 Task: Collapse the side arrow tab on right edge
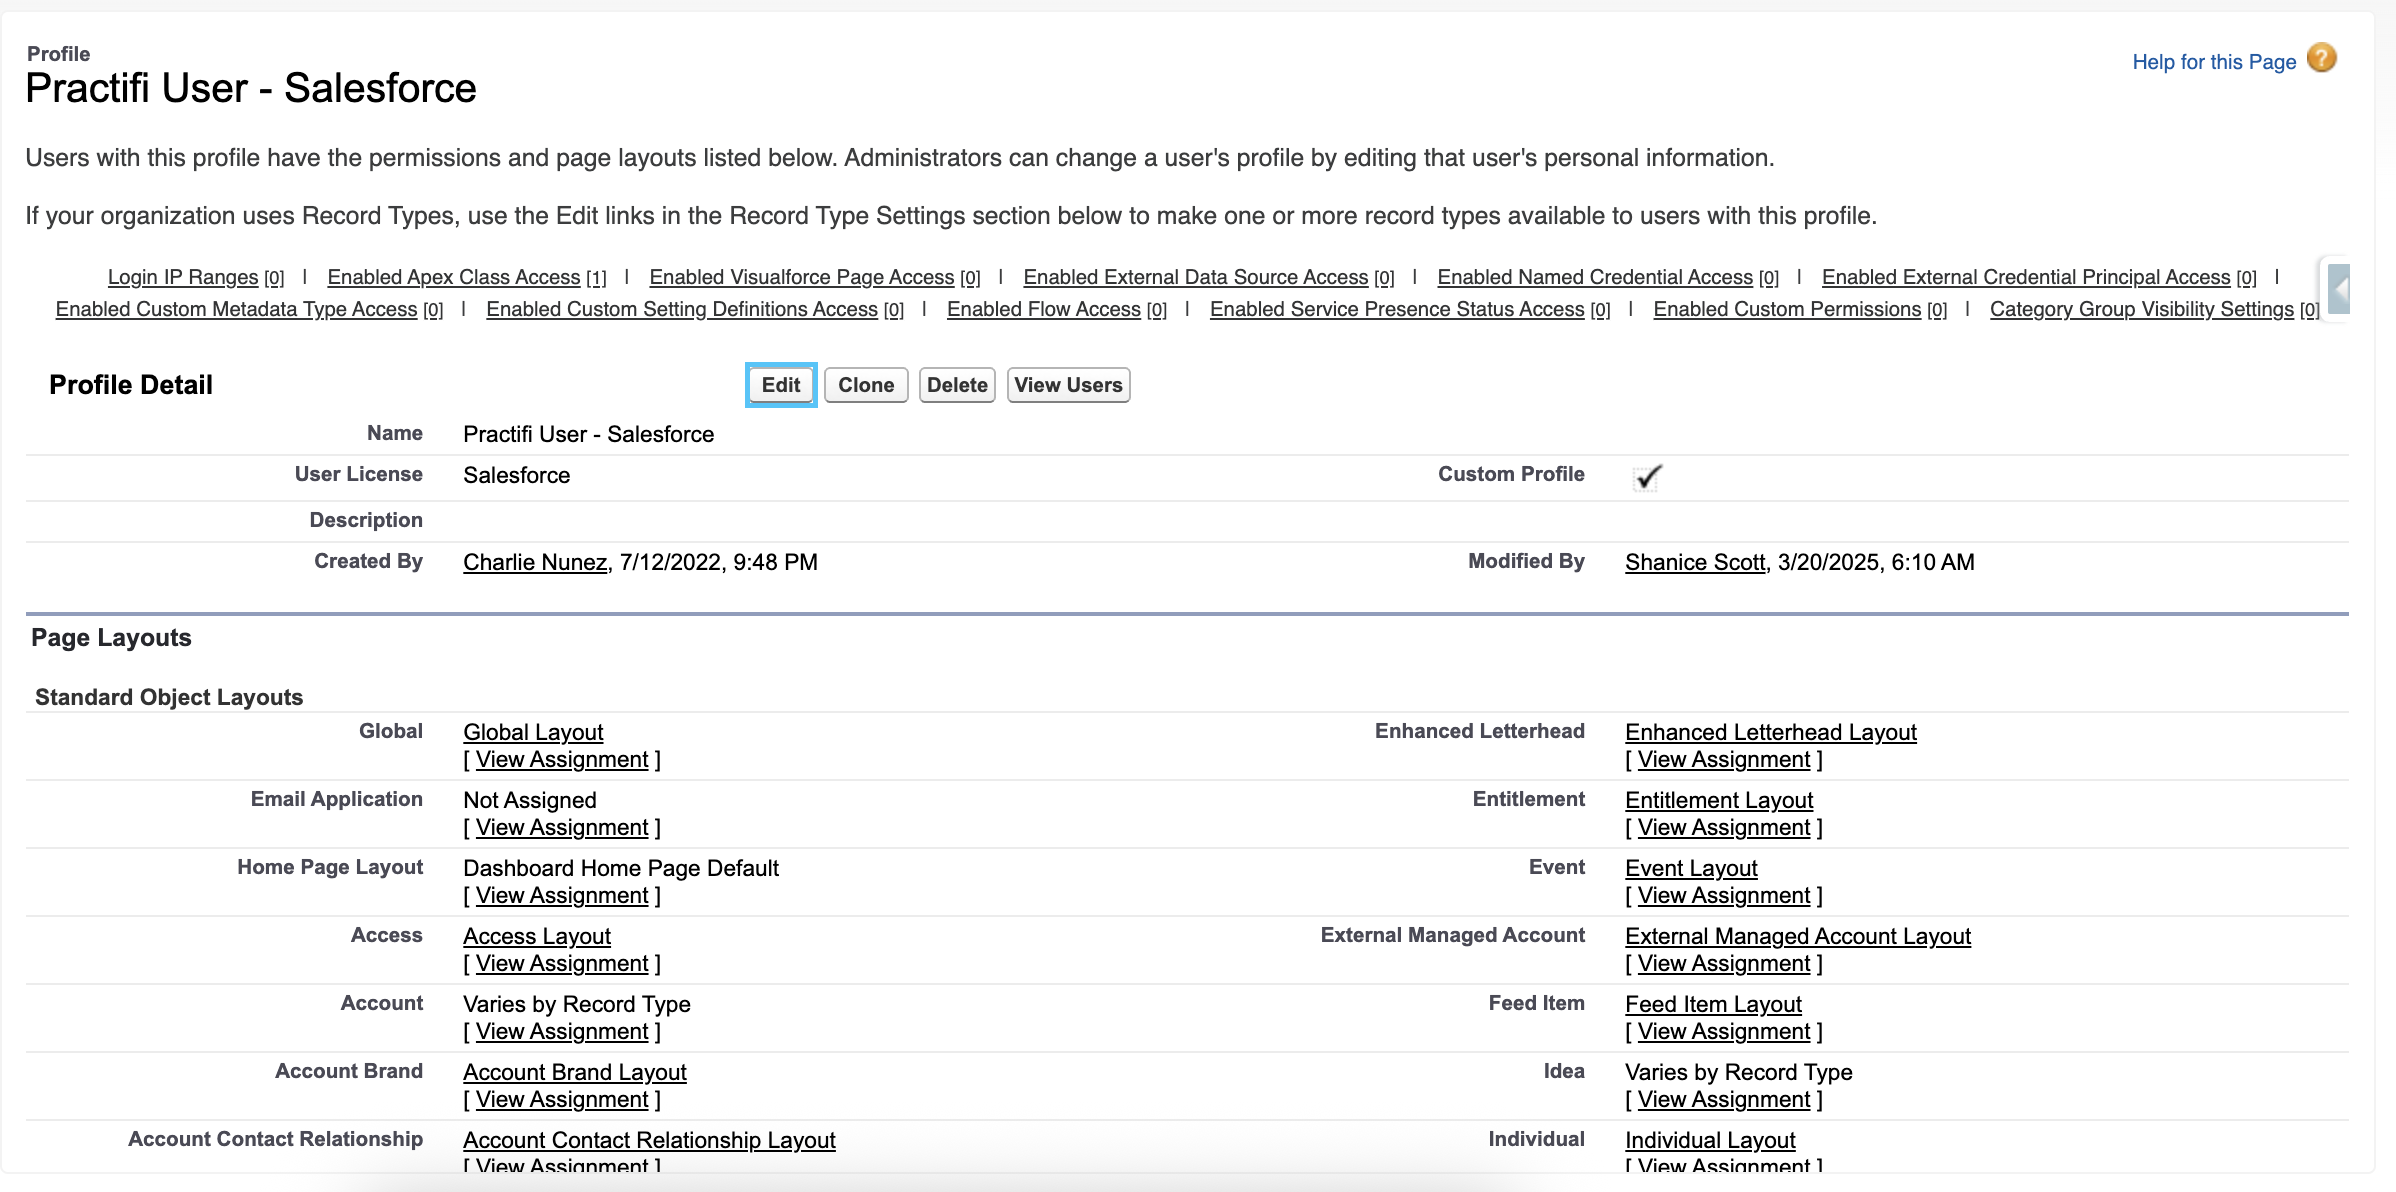[x=2338, y=289]
